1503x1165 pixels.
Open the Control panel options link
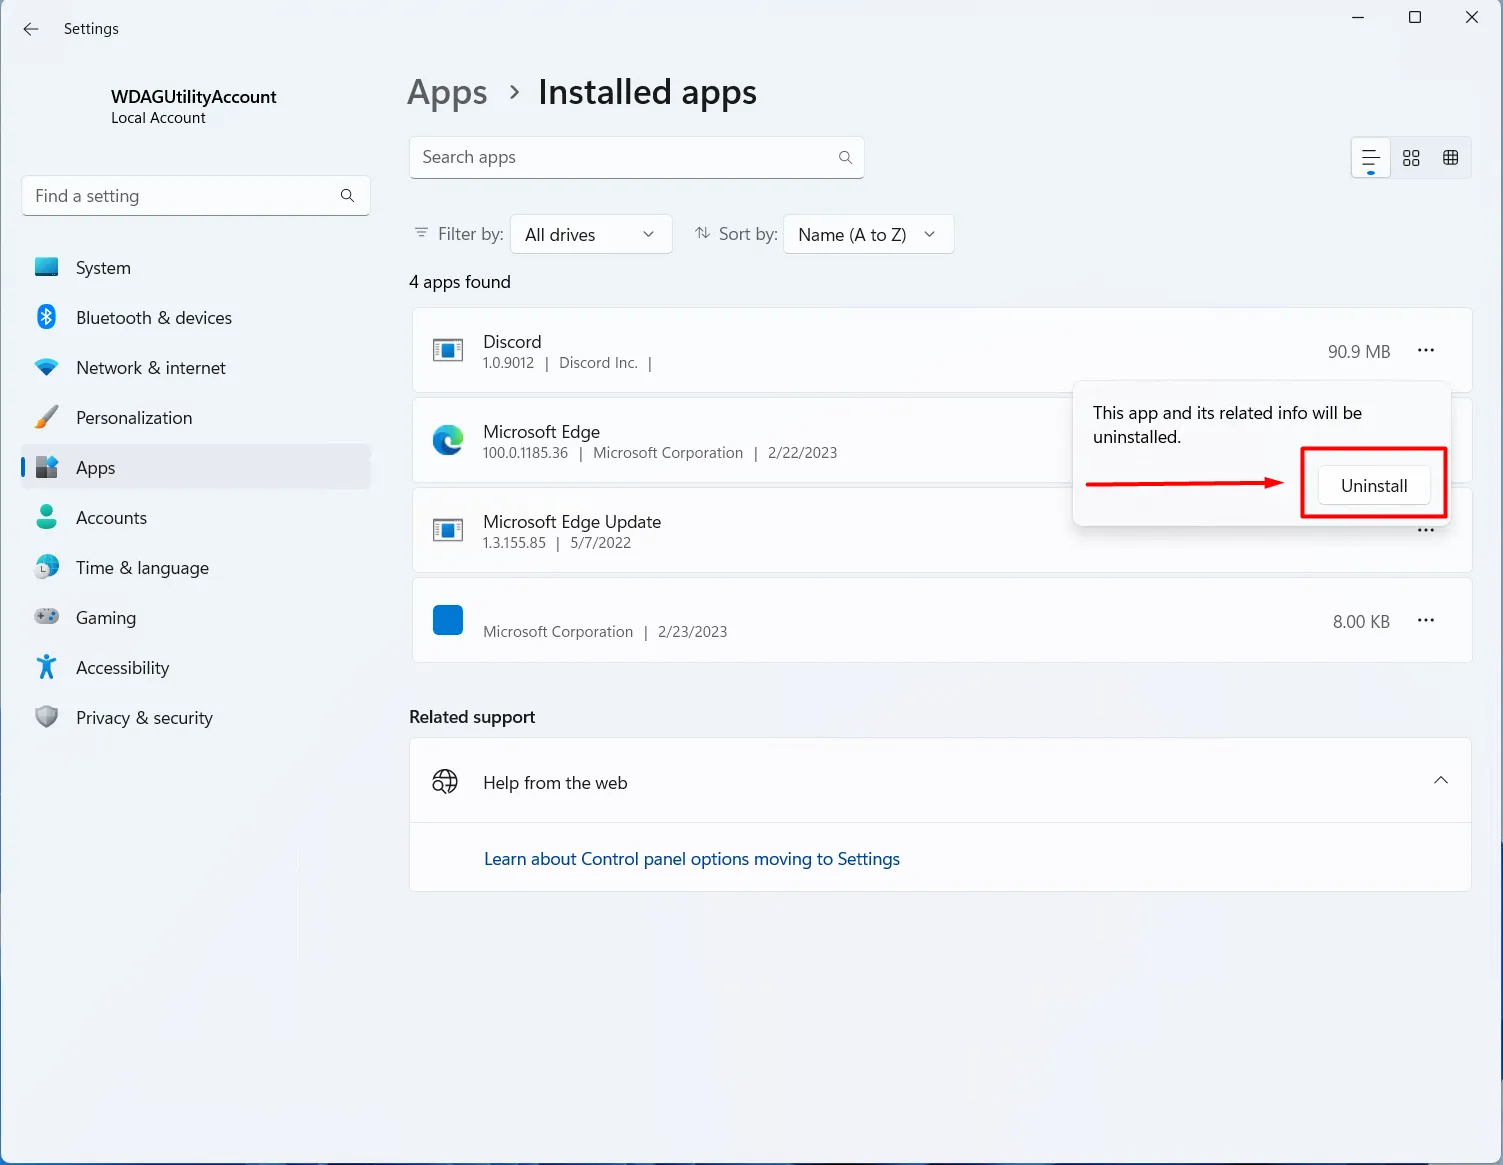point(691,859)
